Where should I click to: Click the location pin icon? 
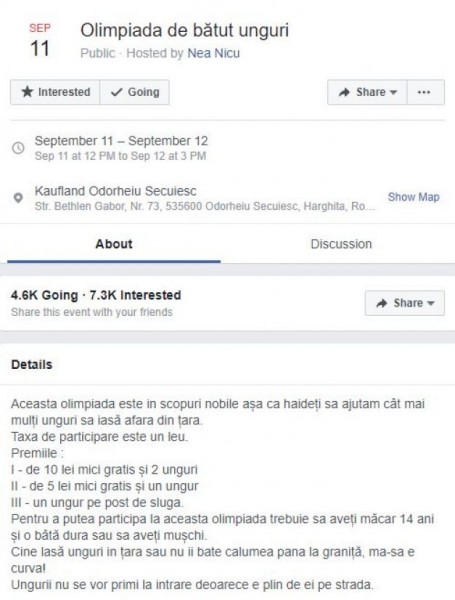tap(18, 198)
